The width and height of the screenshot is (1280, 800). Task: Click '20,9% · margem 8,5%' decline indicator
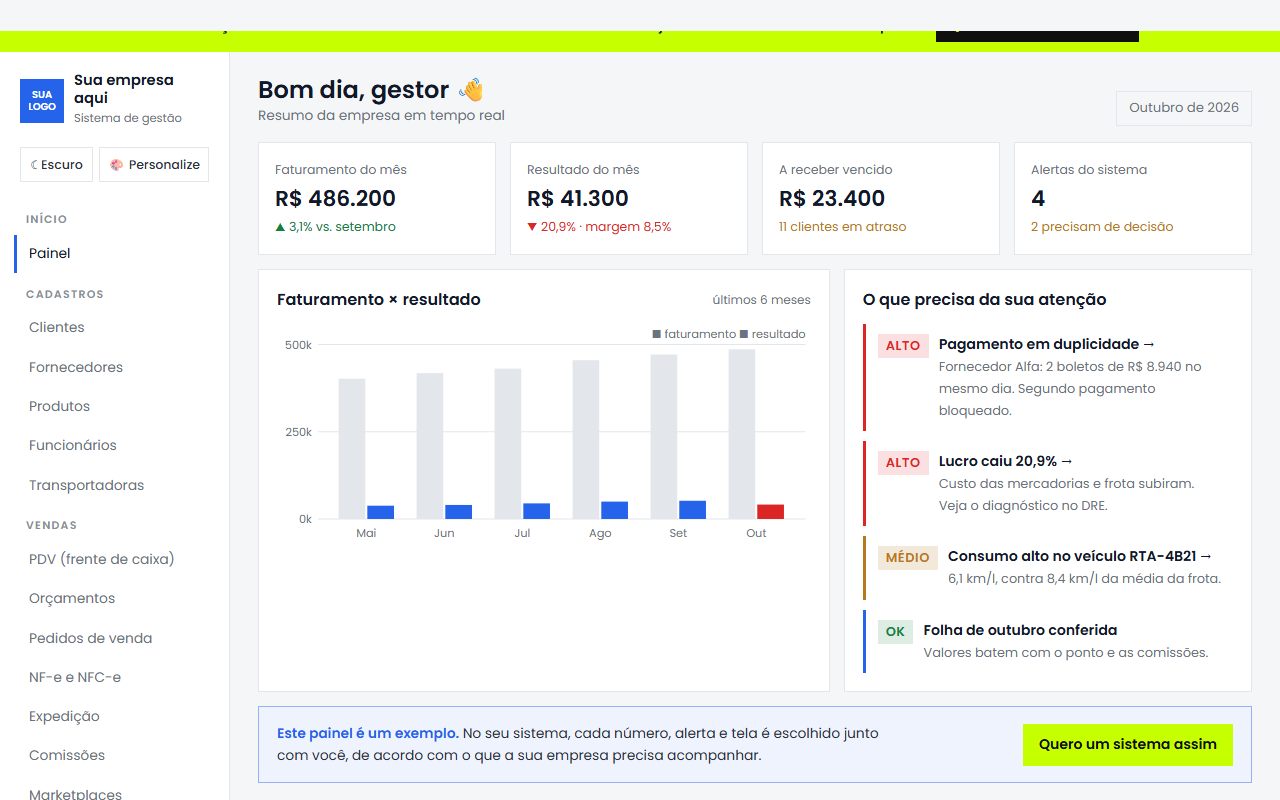pyautogui.click(x=599, y=227)
